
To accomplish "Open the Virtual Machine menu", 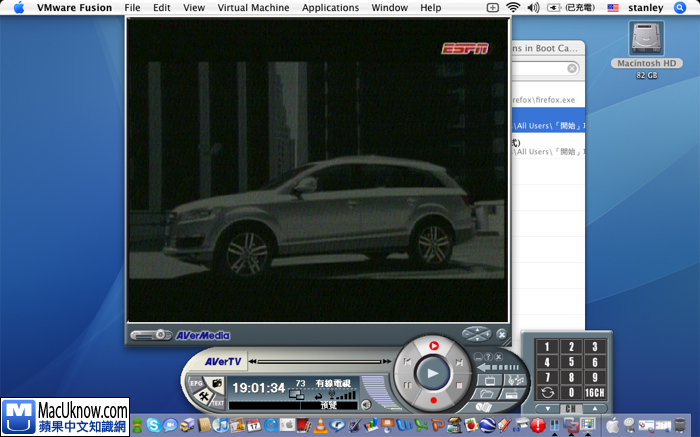I will [x=252, y=7].
